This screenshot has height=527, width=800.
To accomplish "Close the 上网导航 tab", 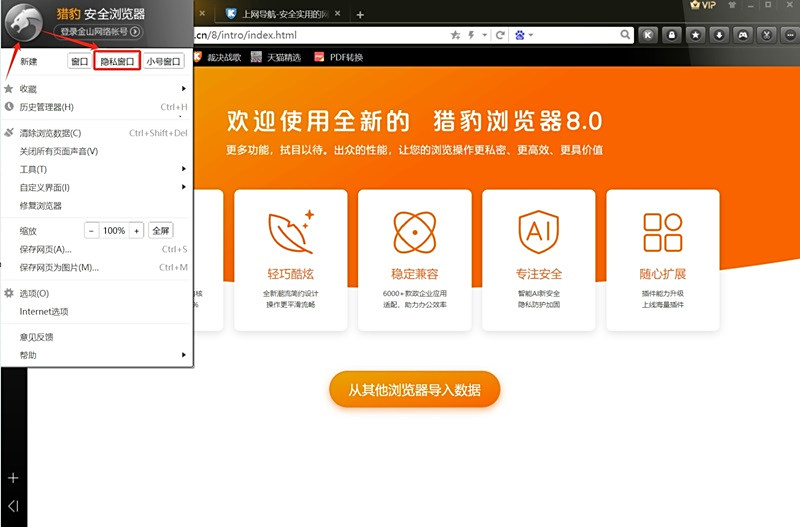I will point(337,14).
